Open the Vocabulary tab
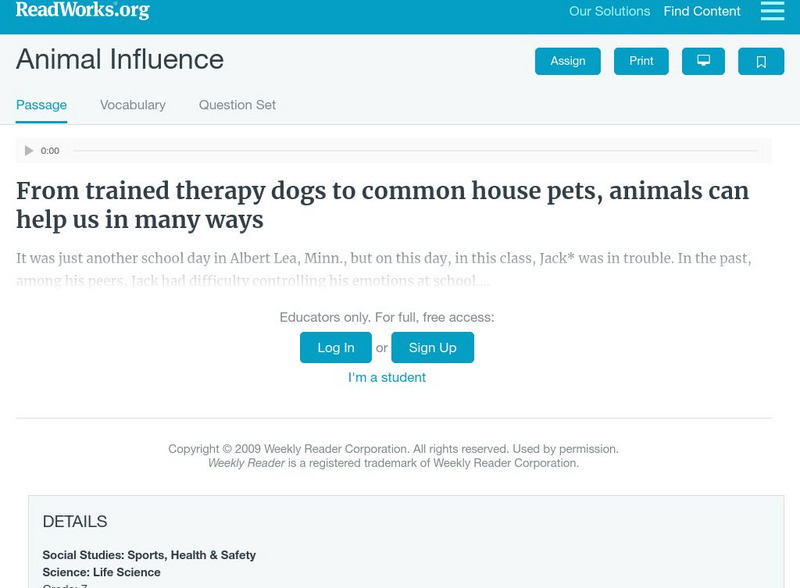This screenshot has width=800, height=588. click(133, 105)
